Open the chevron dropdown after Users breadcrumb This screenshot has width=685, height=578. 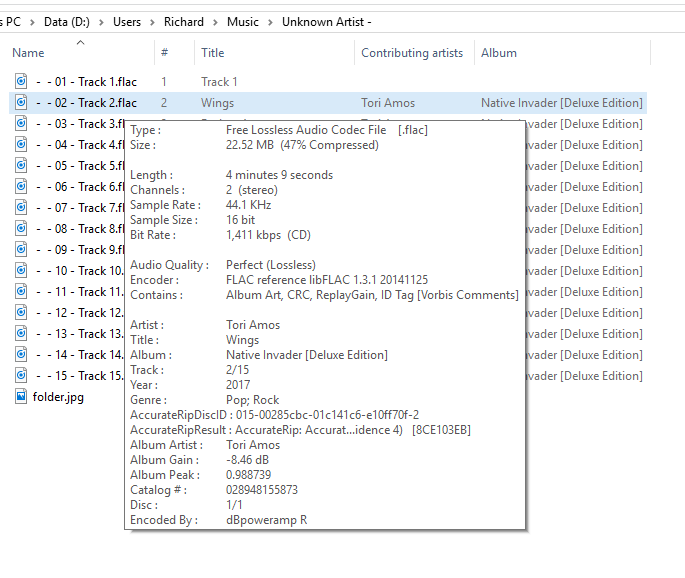153,22
